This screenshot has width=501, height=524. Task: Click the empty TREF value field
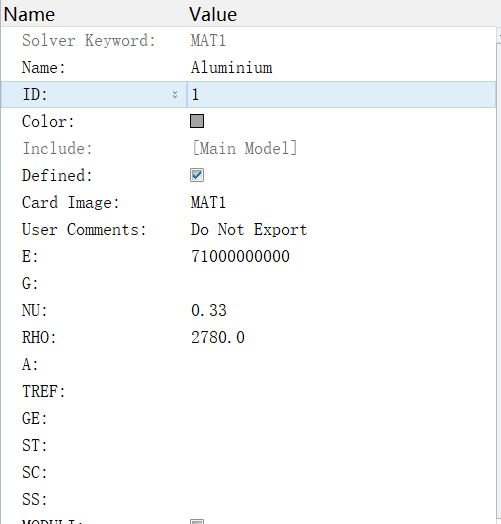pos(341,391)
